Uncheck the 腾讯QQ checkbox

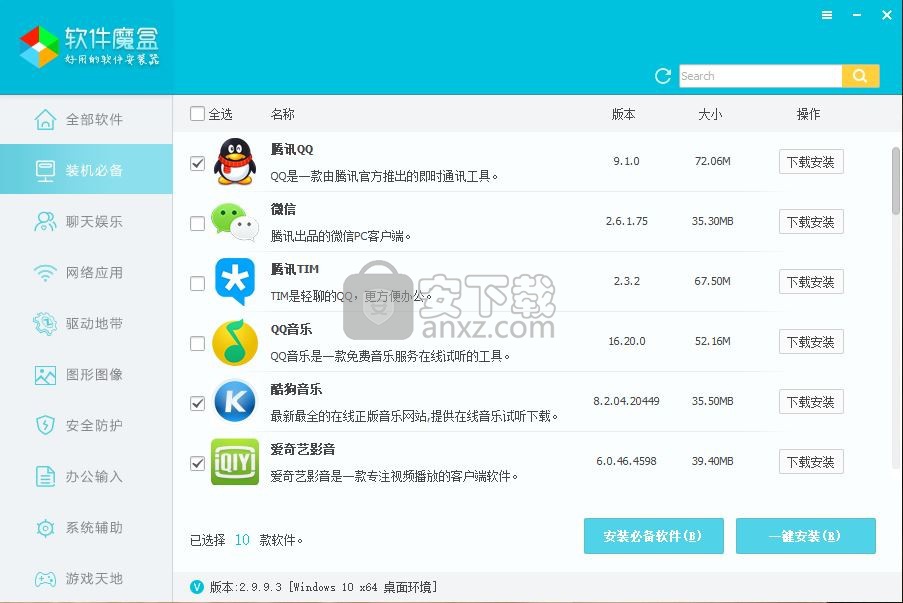point(197,164)
